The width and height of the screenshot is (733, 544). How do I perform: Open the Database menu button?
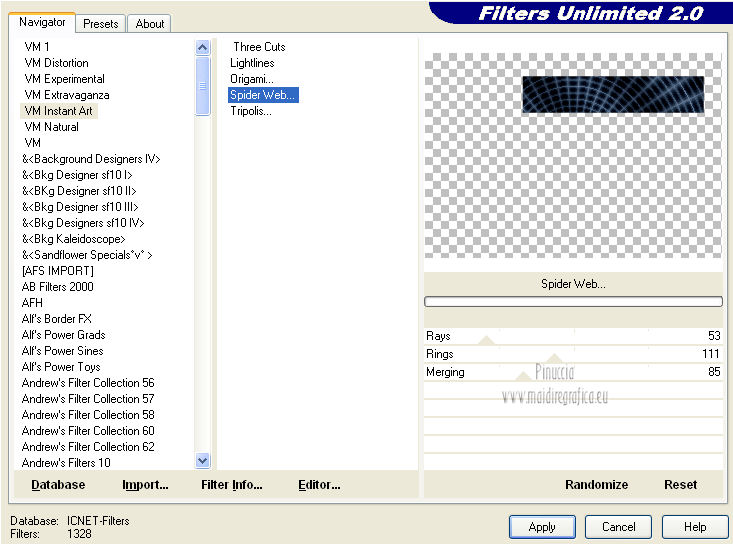(58, 485)
